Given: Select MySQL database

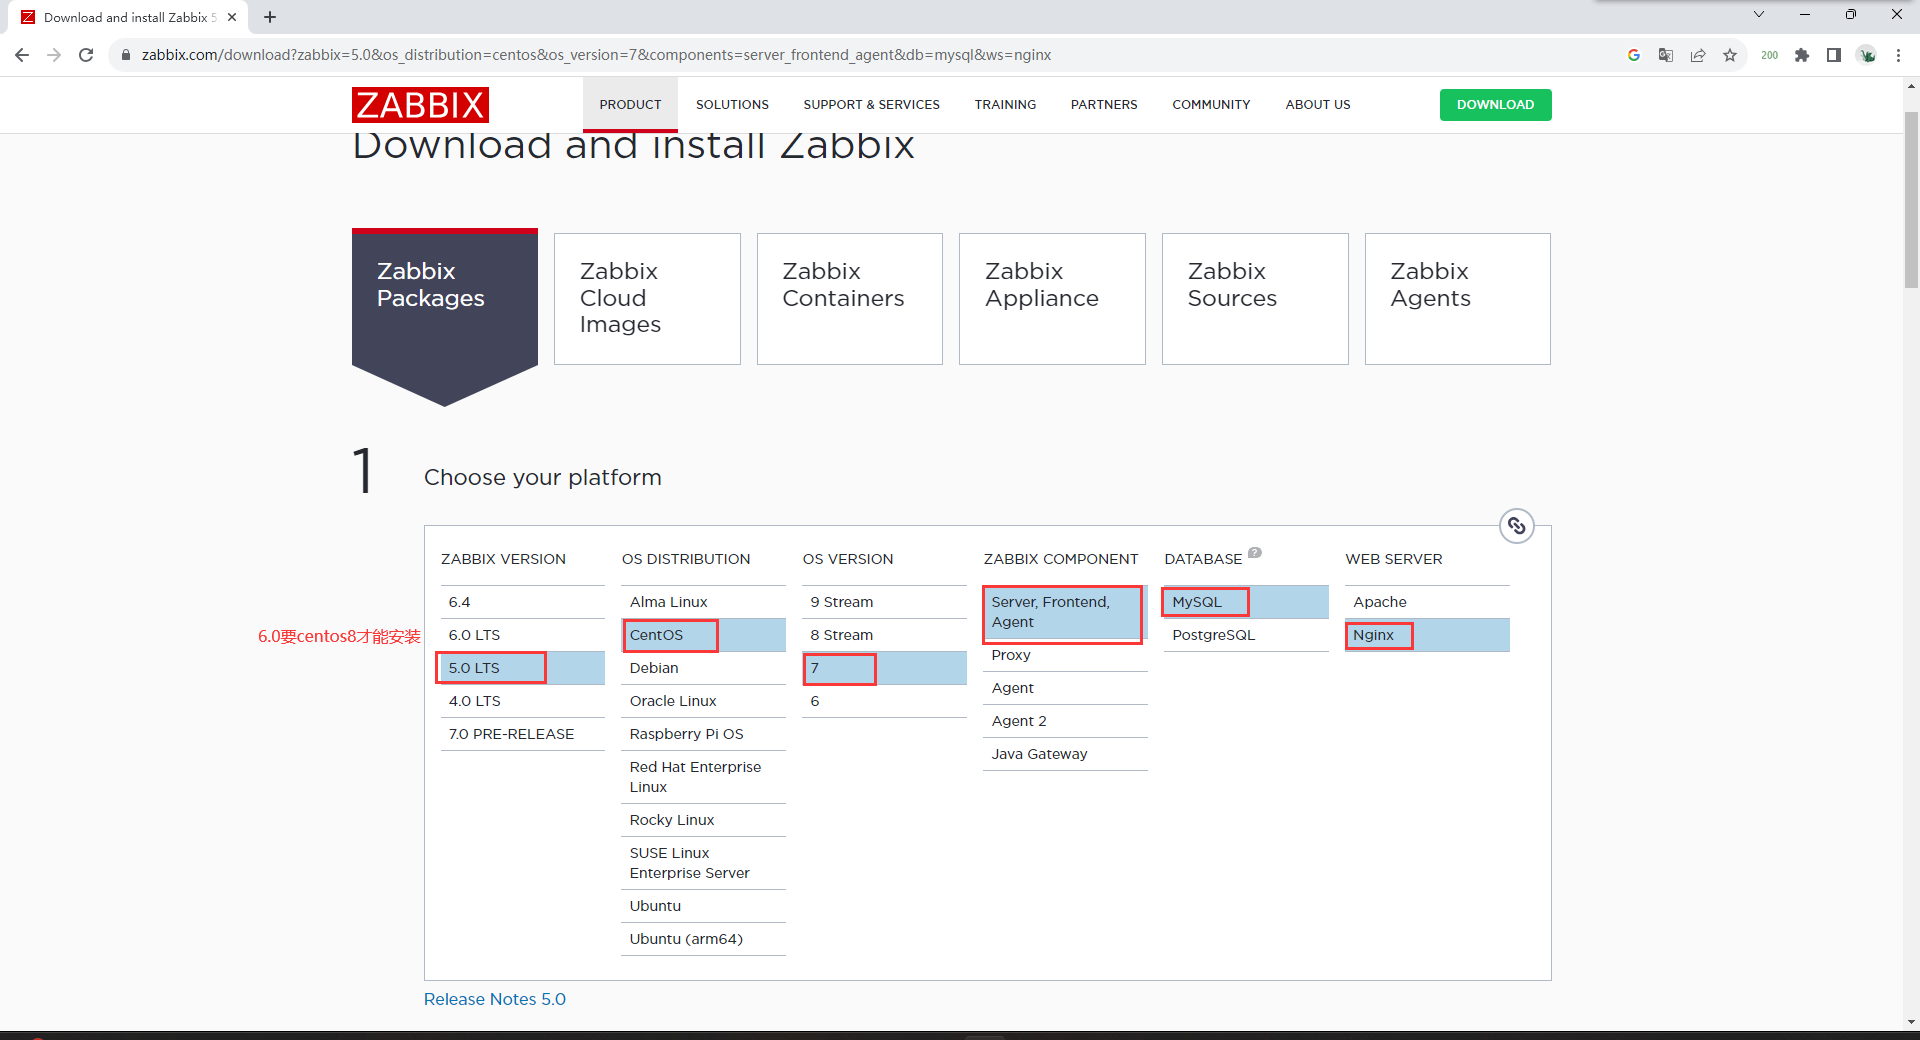Looking at the screenshot, I should tap(1246, 602).
